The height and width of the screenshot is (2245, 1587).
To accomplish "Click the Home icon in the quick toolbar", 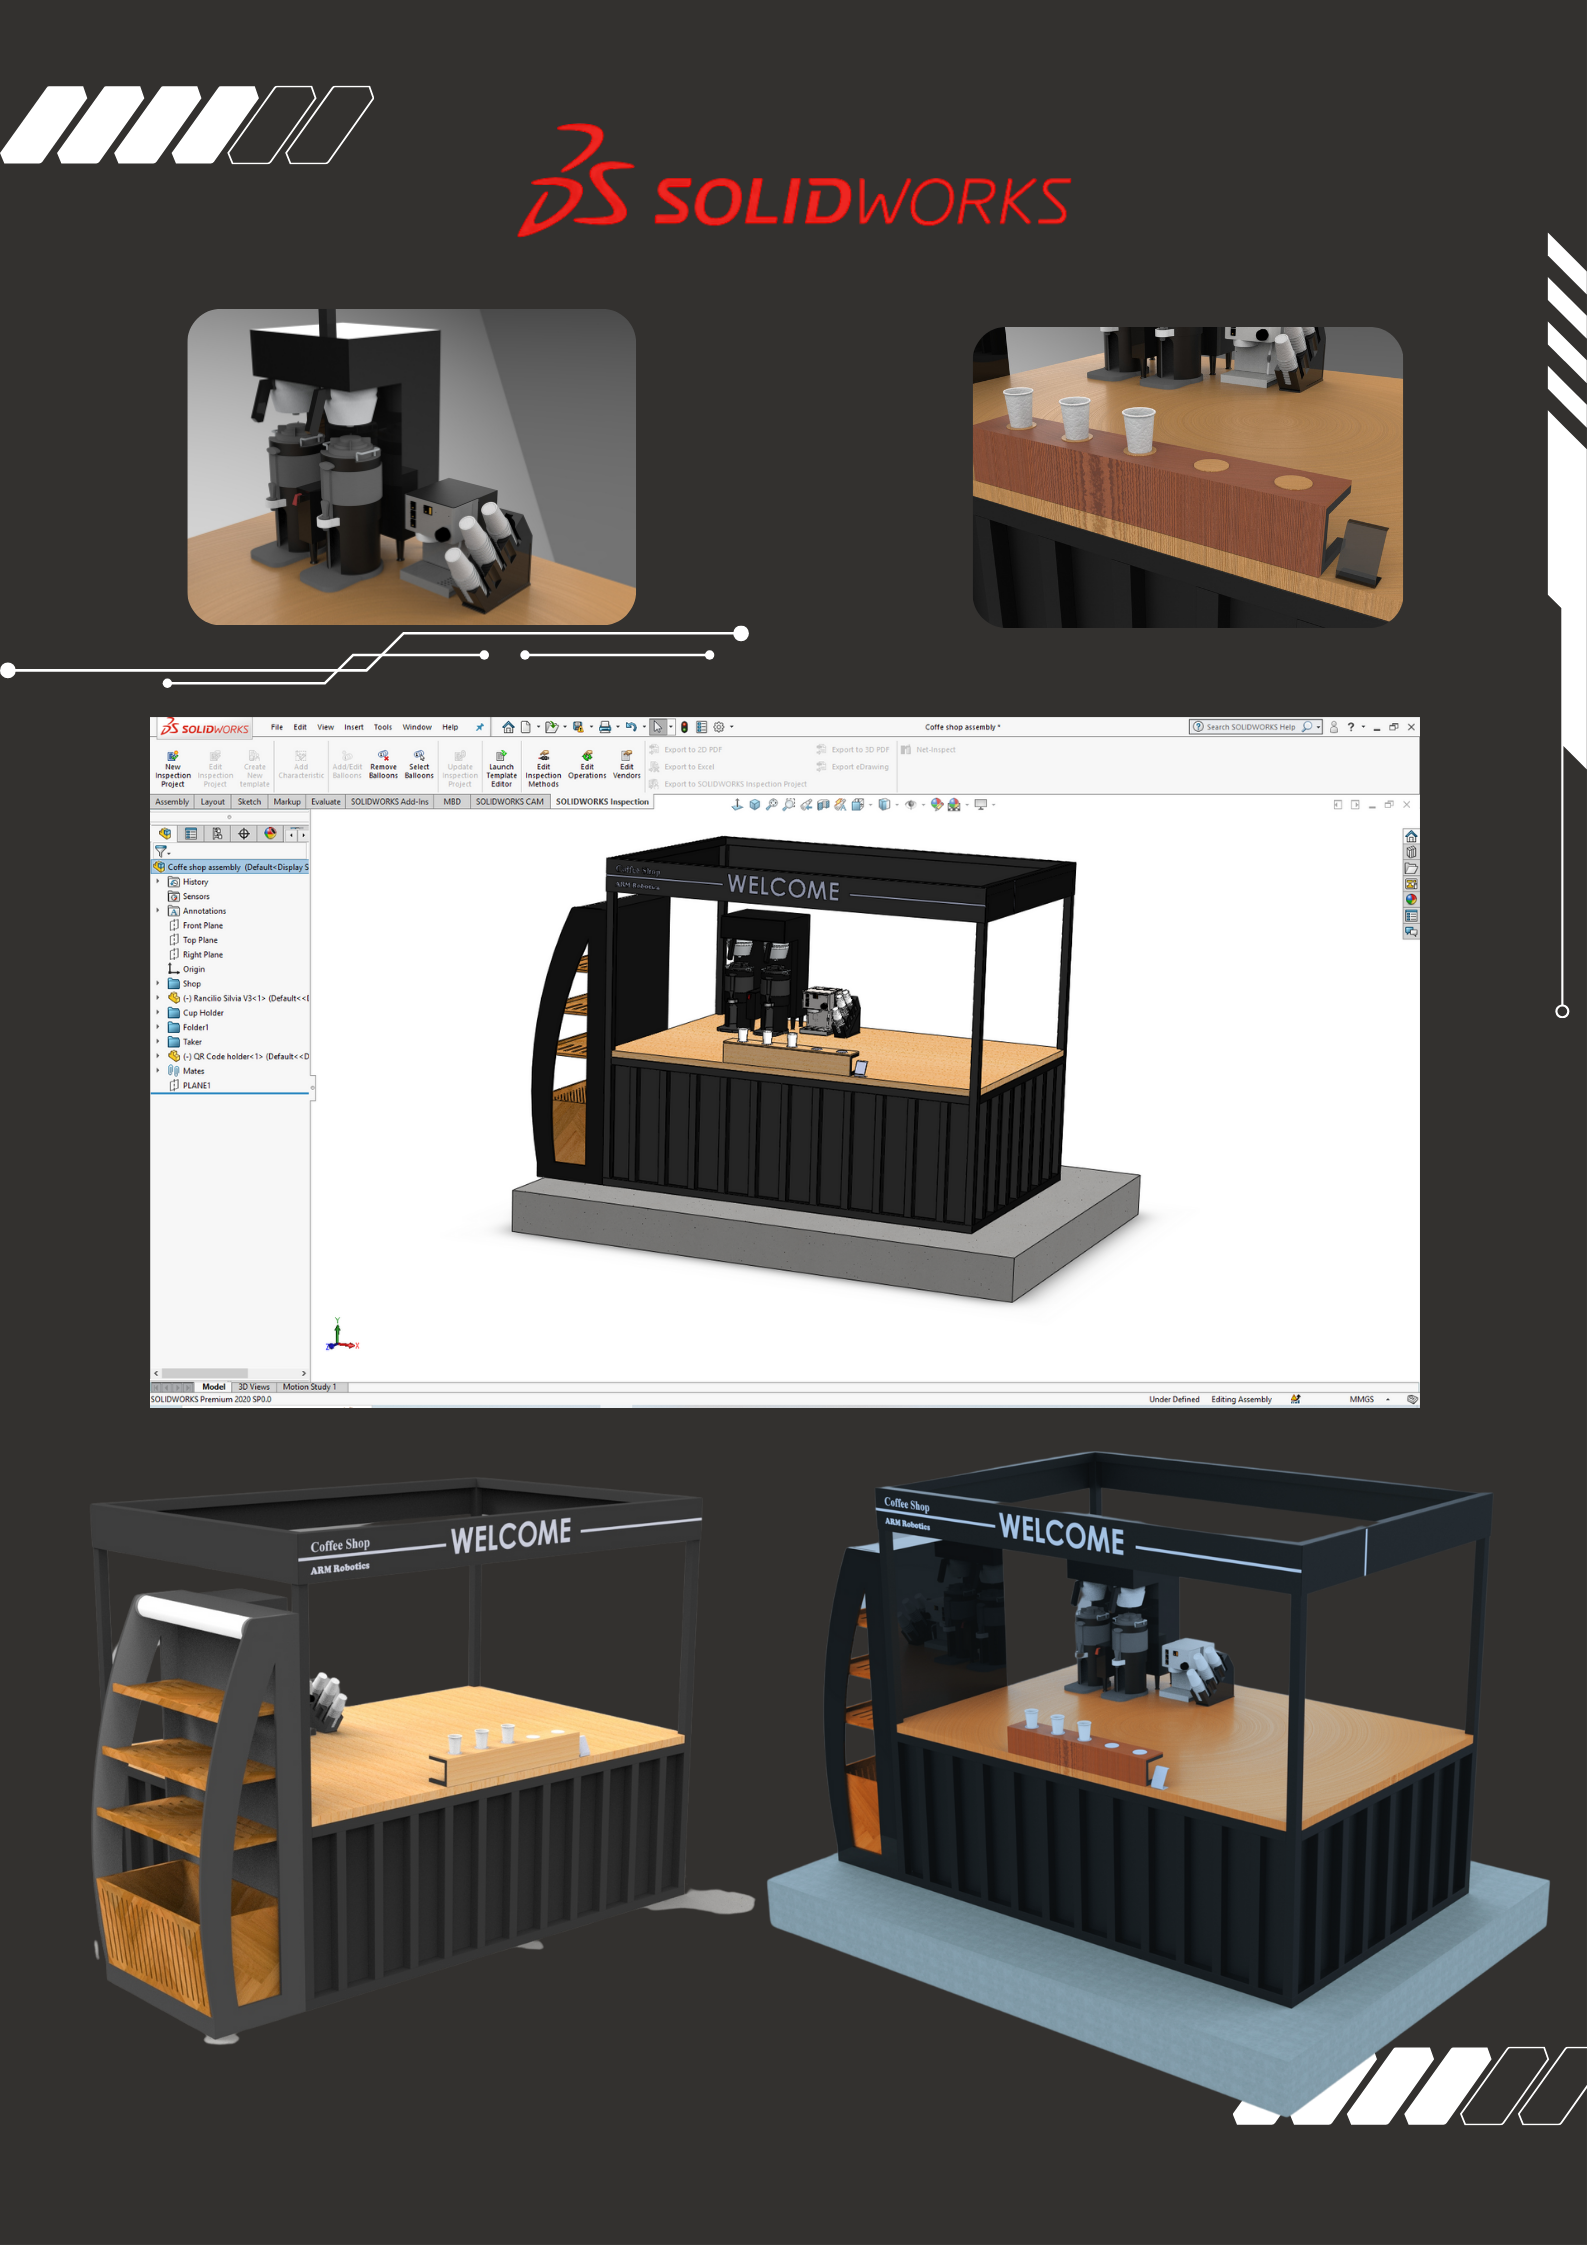I will point(509,727).
